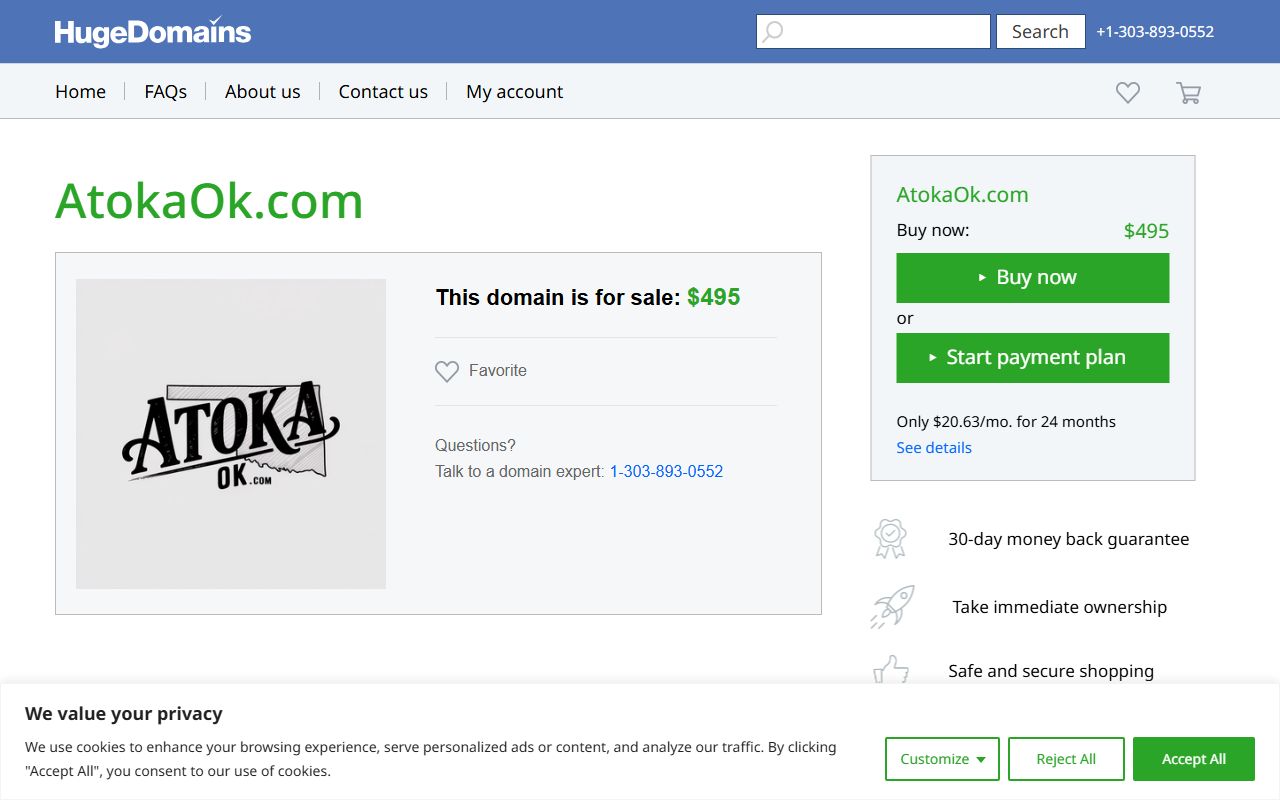
Task: Click the rocket immediate ownership icon
Action: coord(892,607)
